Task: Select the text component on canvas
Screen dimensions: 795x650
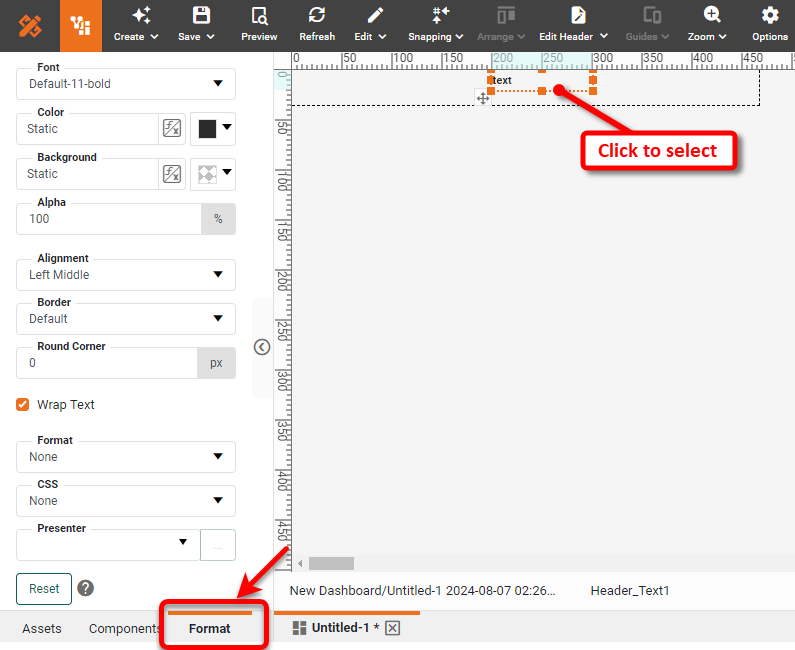Action: pyautogui.click(x=541, y=81)
